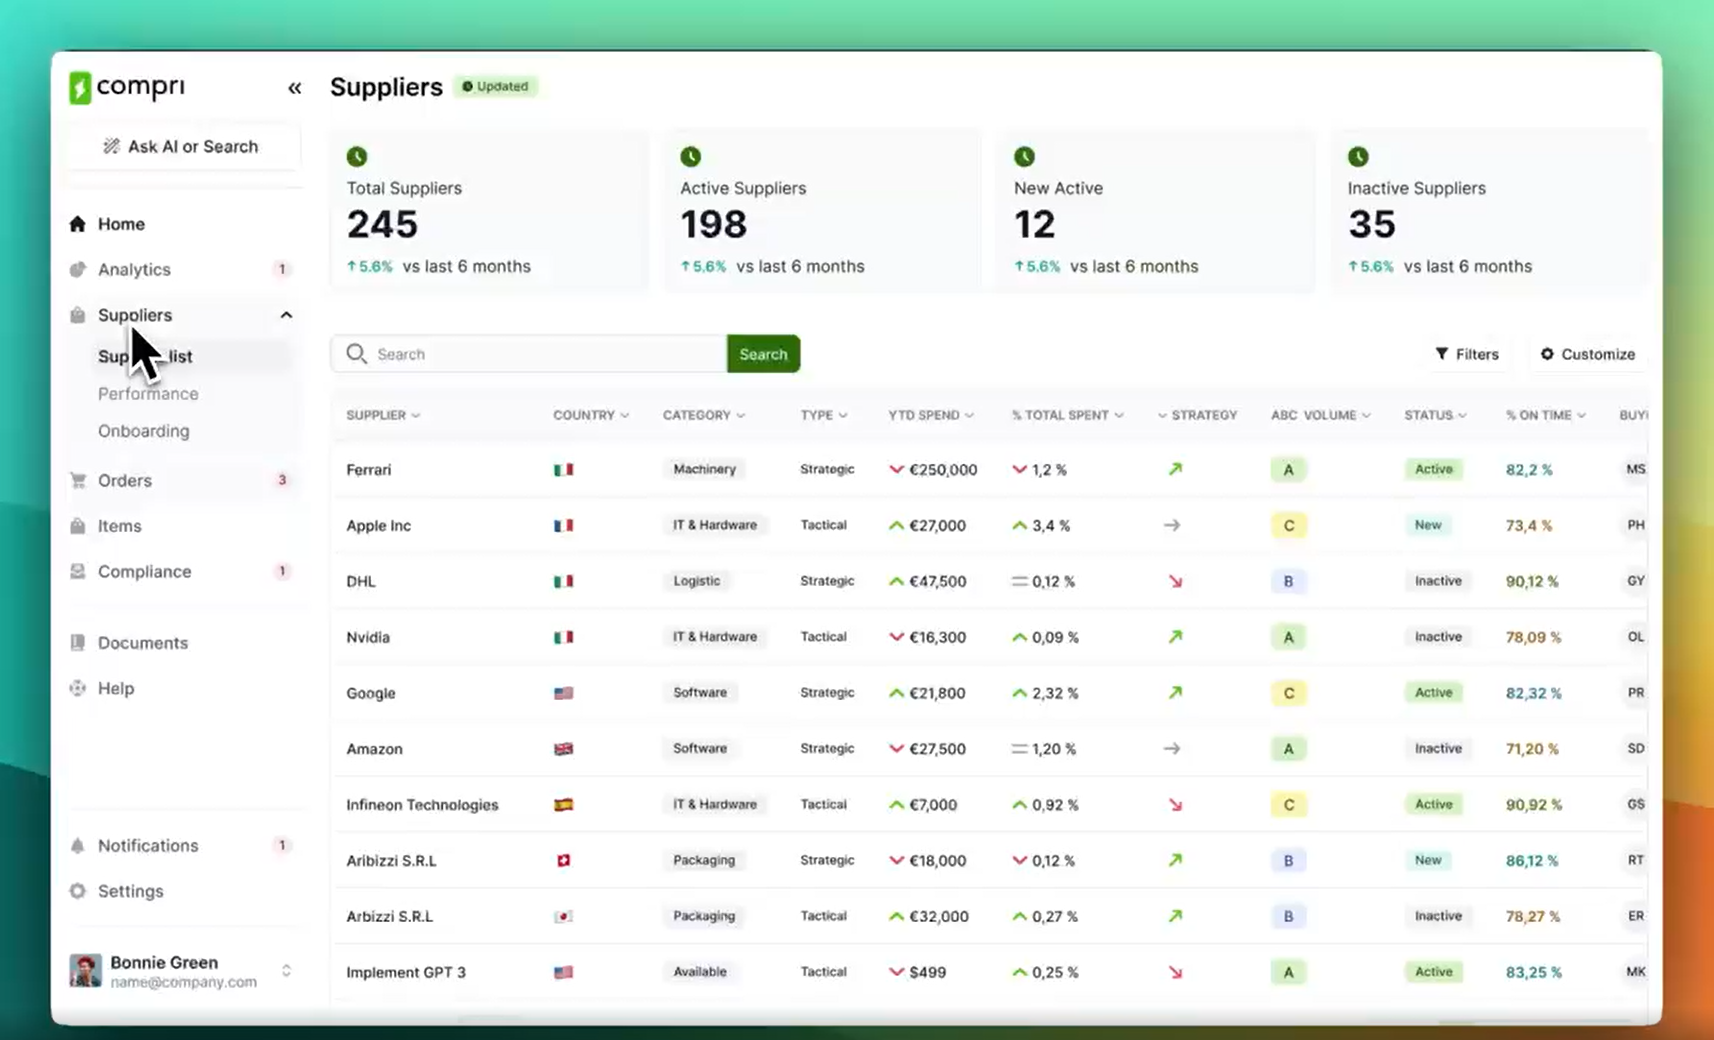
Task: Collapse the sidebar with the double-chevron icon
Action: (294, 88)
